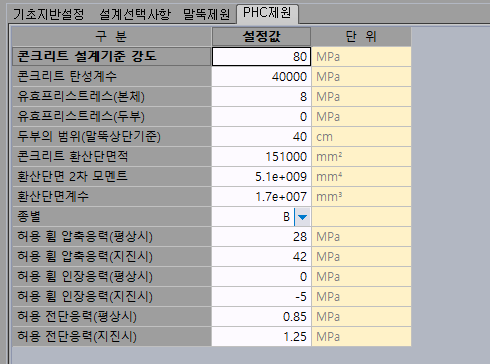Edit 유효프리스트레스(두부) value 0
This screenshot has height=364, width=490.
point(261,117)
